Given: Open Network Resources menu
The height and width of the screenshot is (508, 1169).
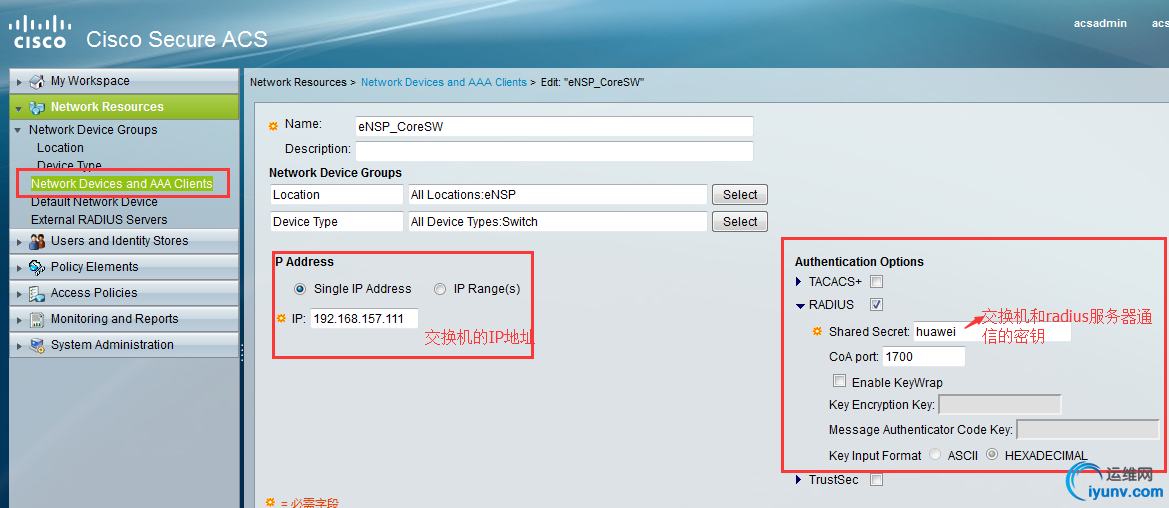Looking at the screenshot, I should click(124, 107).
